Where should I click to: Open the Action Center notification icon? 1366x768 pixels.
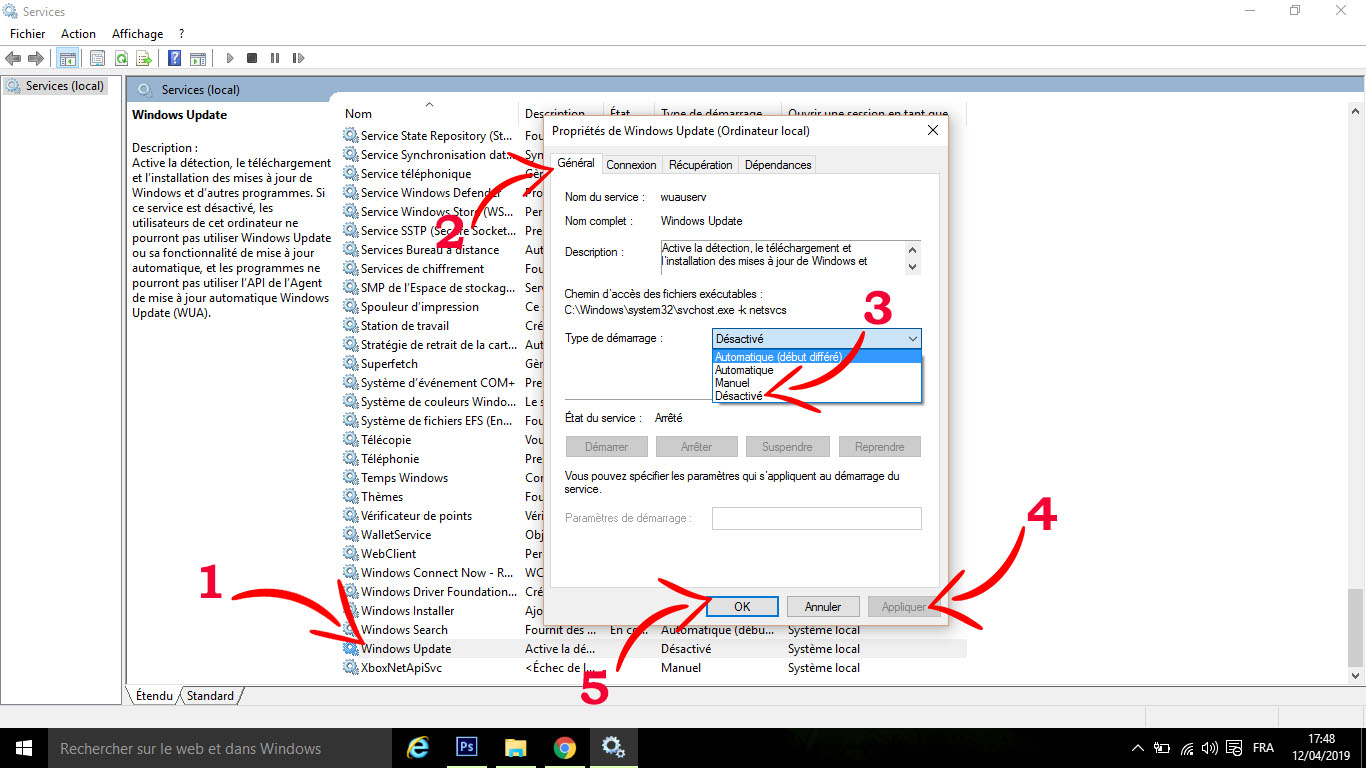1232,748
